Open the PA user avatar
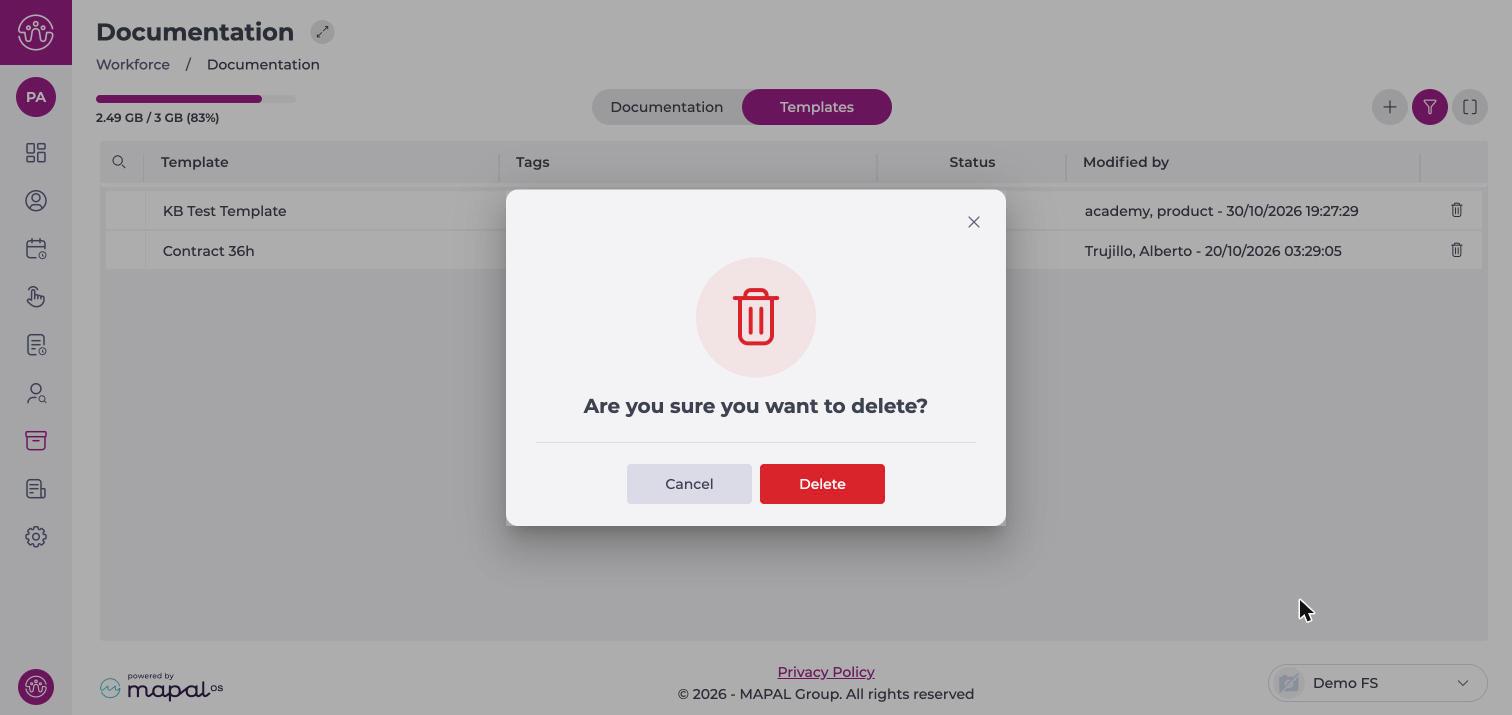The image size is (1512, 715). tap(36, 97)
